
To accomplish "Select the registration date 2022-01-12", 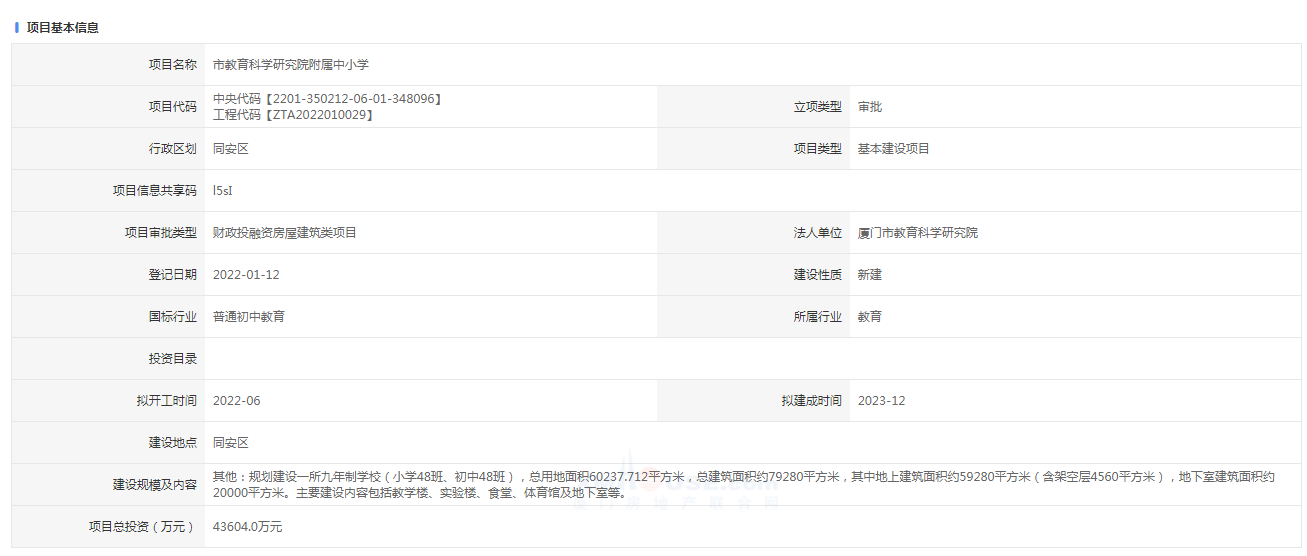I will tap(246, 275).
